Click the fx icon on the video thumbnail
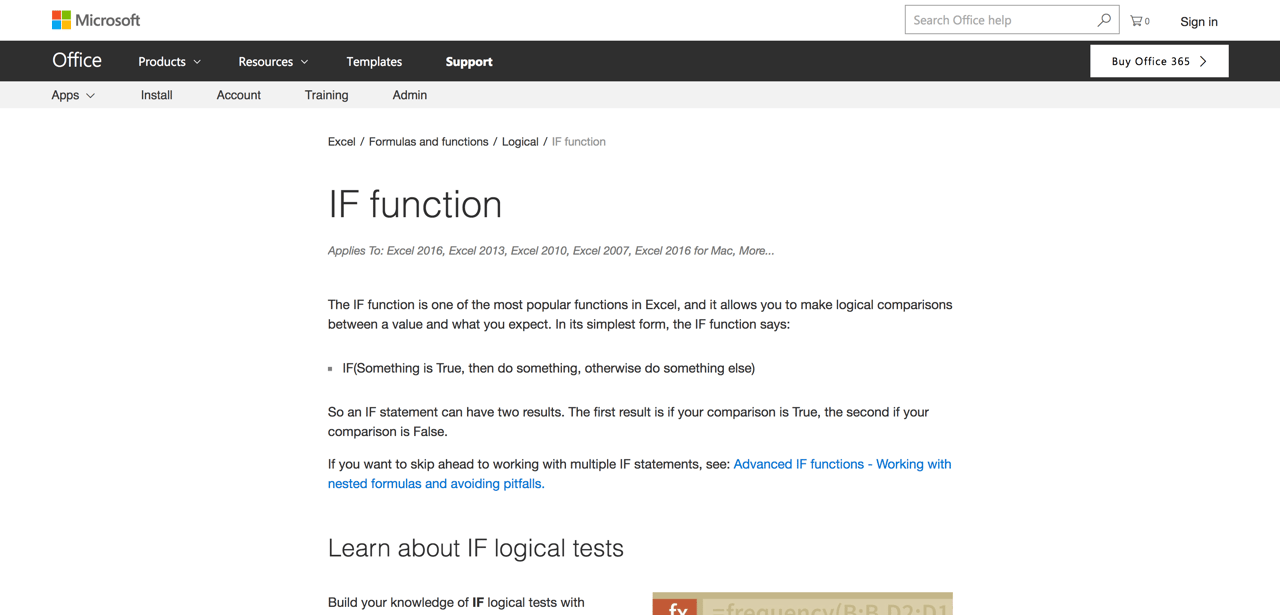 point(676,607)
